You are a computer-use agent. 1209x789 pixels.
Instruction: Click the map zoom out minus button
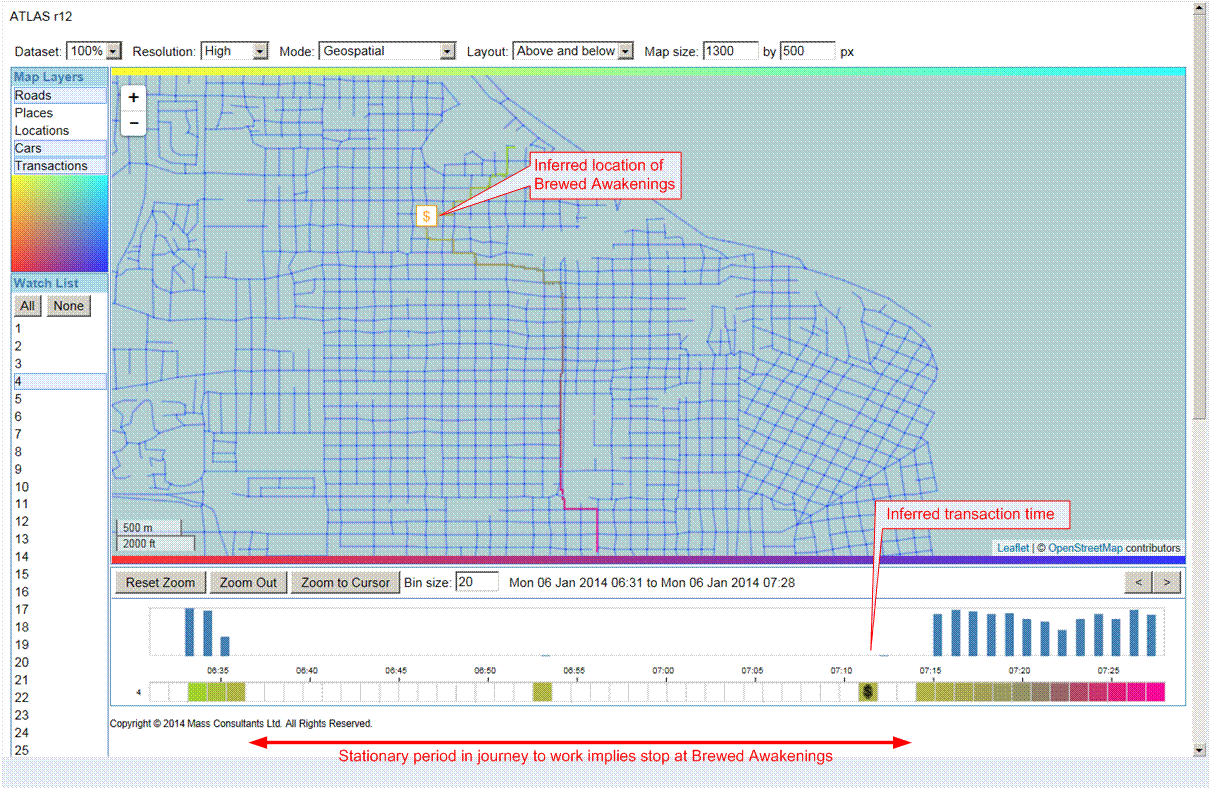[134, 123]
